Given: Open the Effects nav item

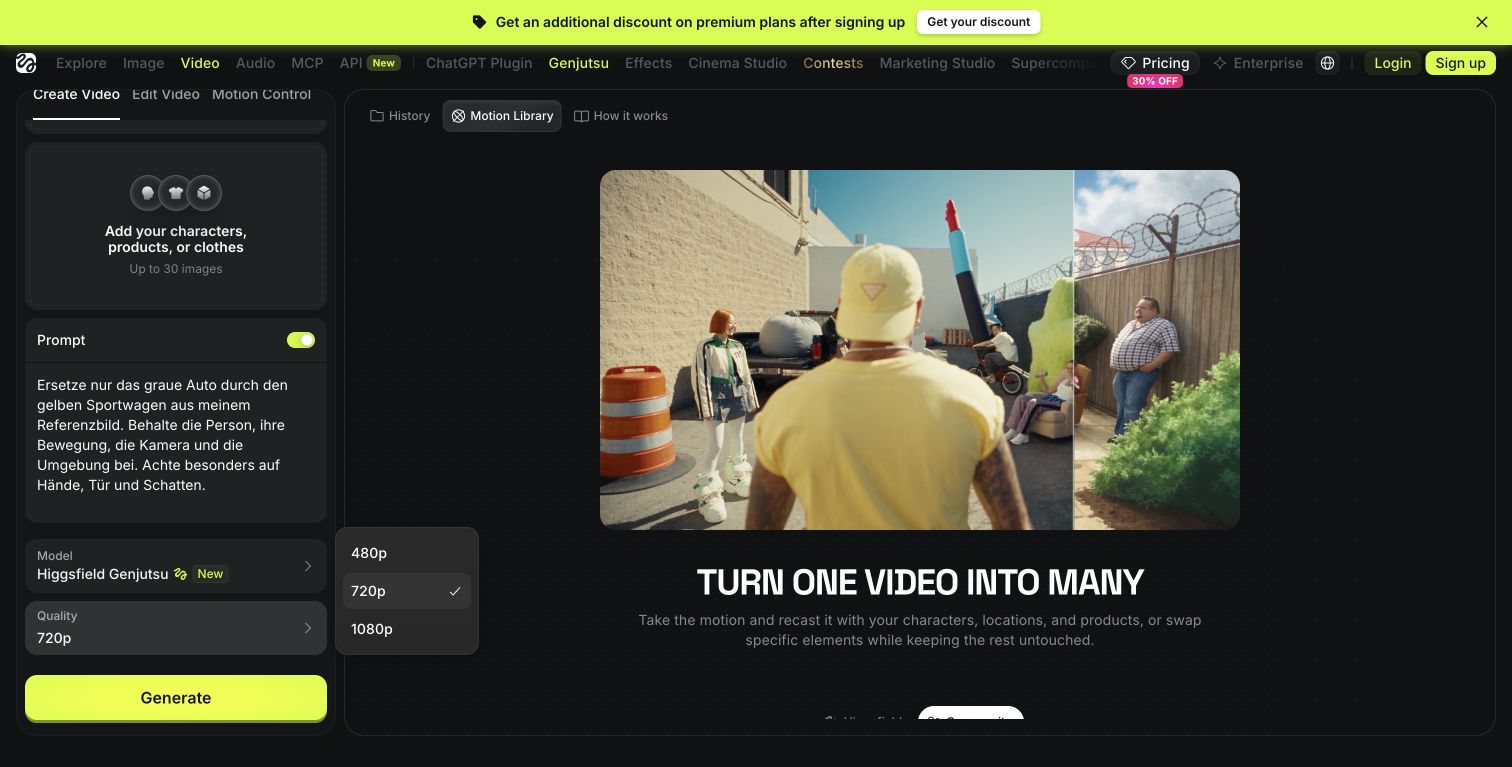Looking at the screenshot, I should click(x=648, y=63).
